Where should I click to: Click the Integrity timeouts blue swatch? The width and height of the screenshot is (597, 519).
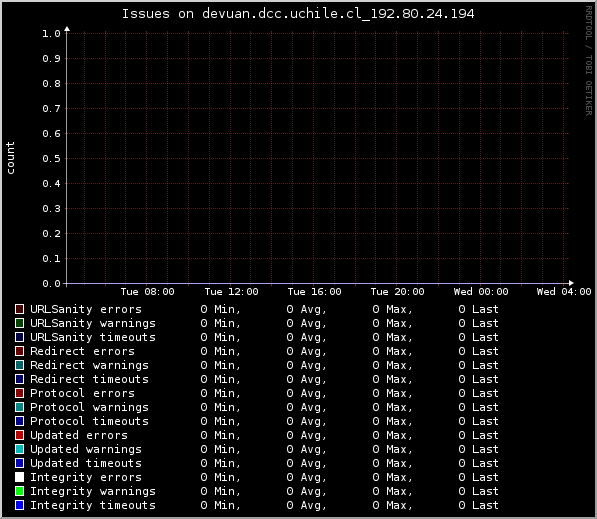19,505
